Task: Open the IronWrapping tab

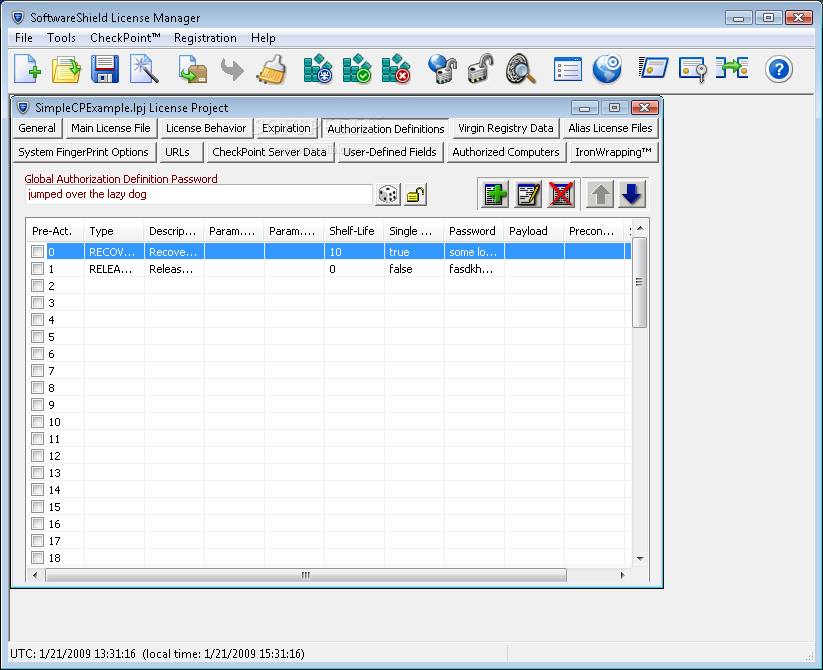Action: click(614, 152)
